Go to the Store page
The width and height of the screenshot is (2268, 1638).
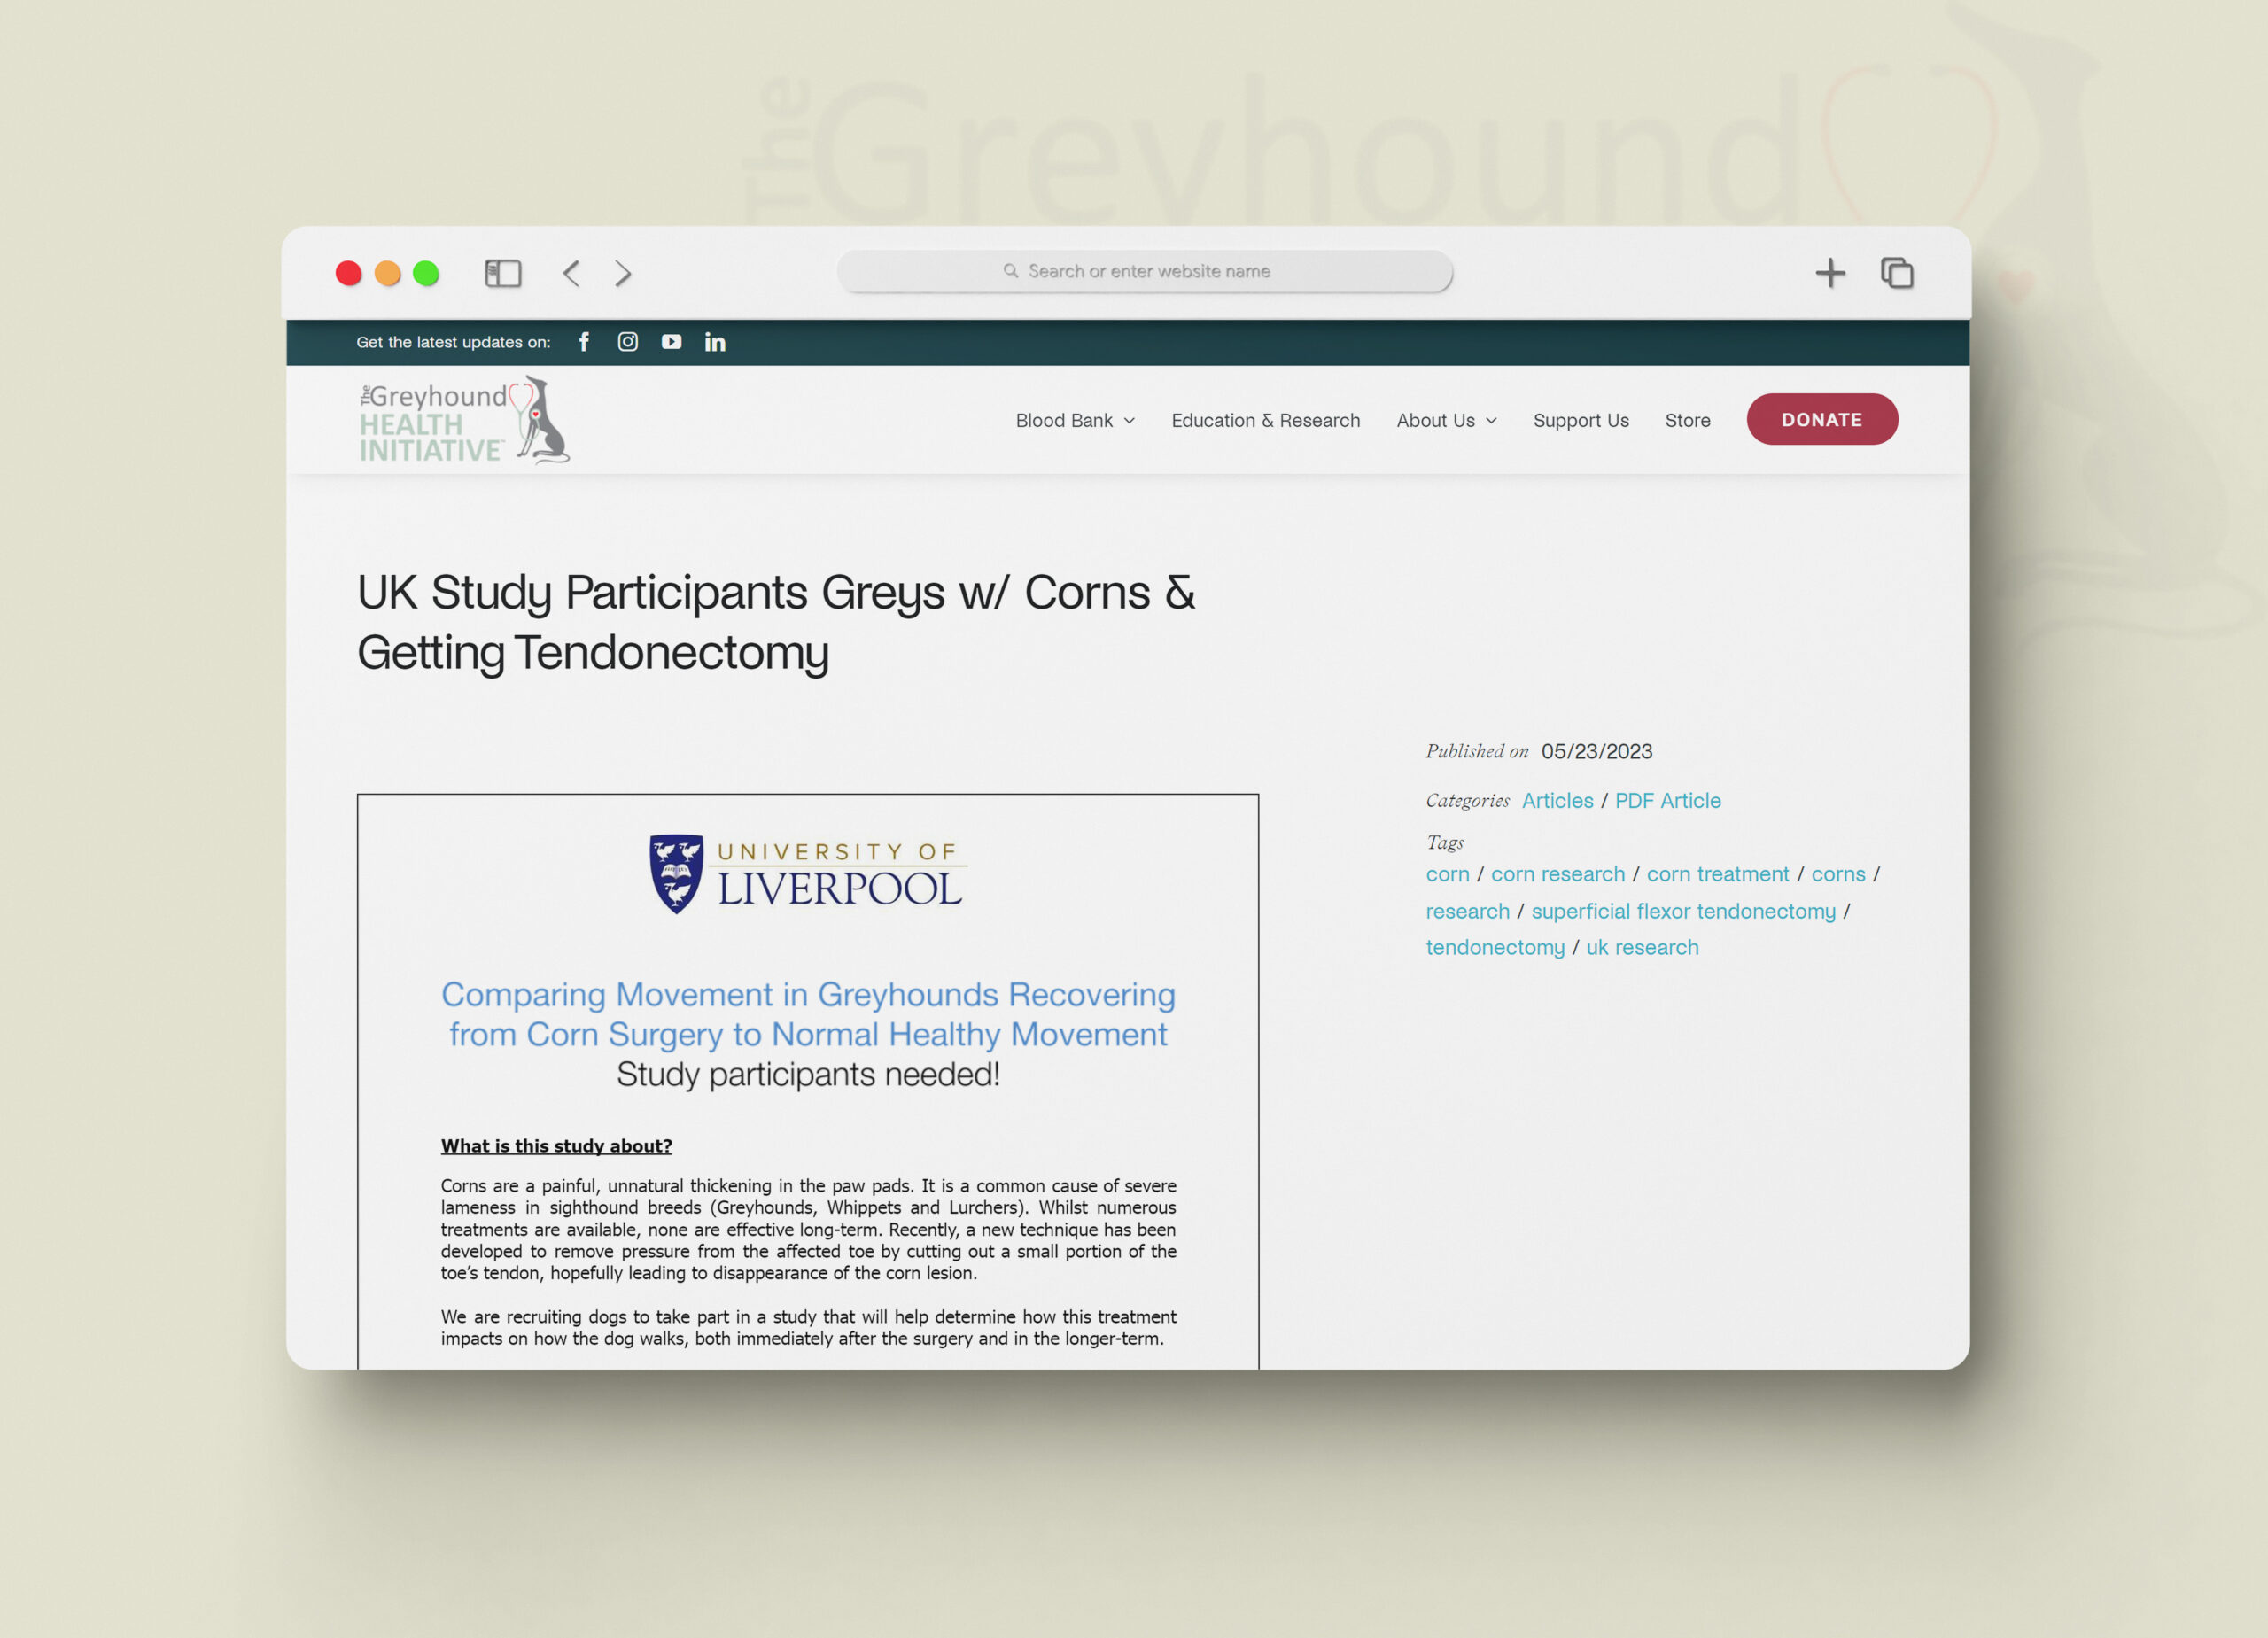click(x=1687, y=421)
